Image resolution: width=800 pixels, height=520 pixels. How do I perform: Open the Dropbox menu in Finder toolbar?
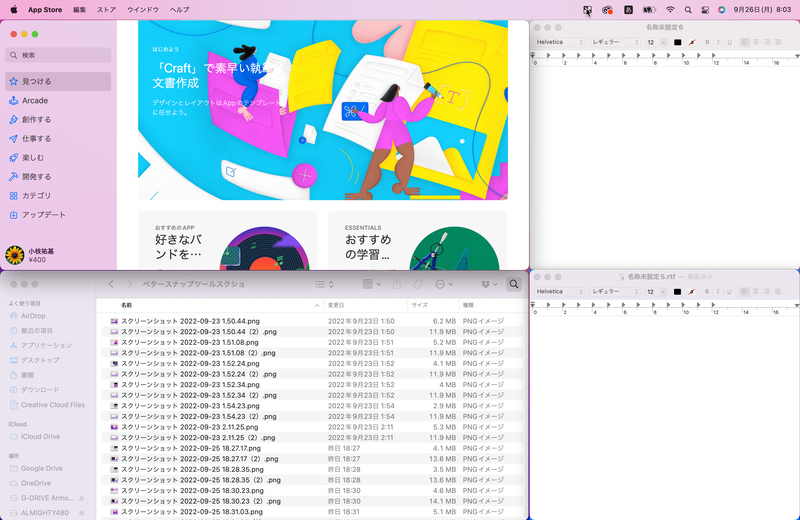489,284
